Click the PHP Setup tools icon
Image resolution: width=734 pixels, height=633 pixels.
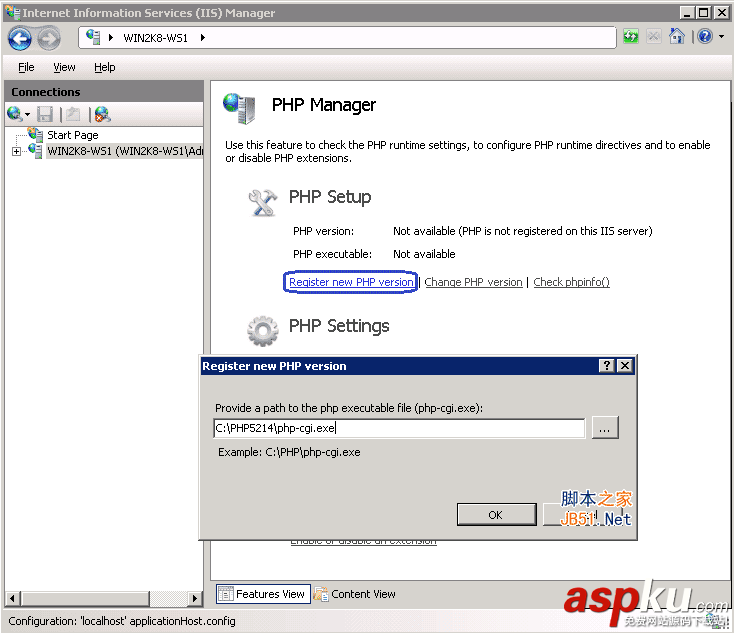coord(263,202)
